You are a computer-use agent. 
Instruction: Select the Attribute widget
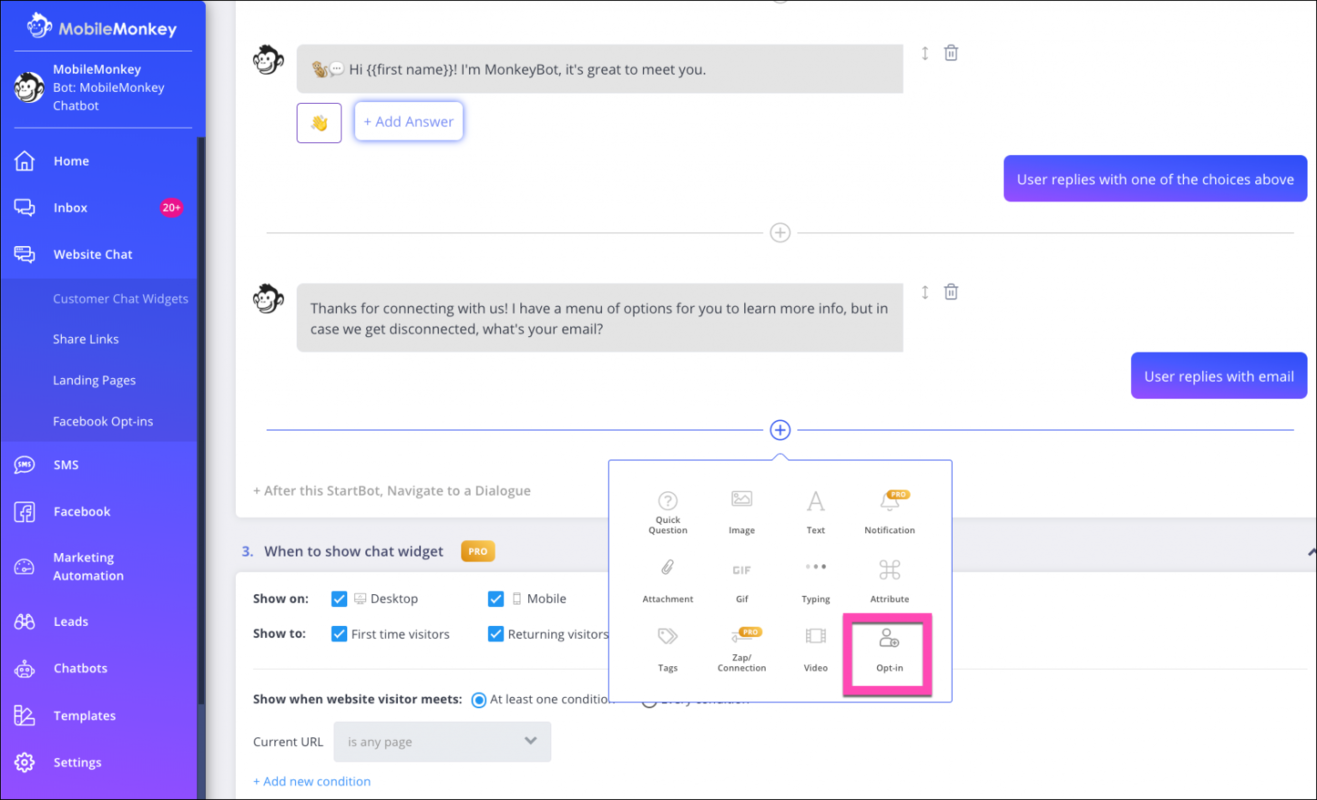coord(889,581)
